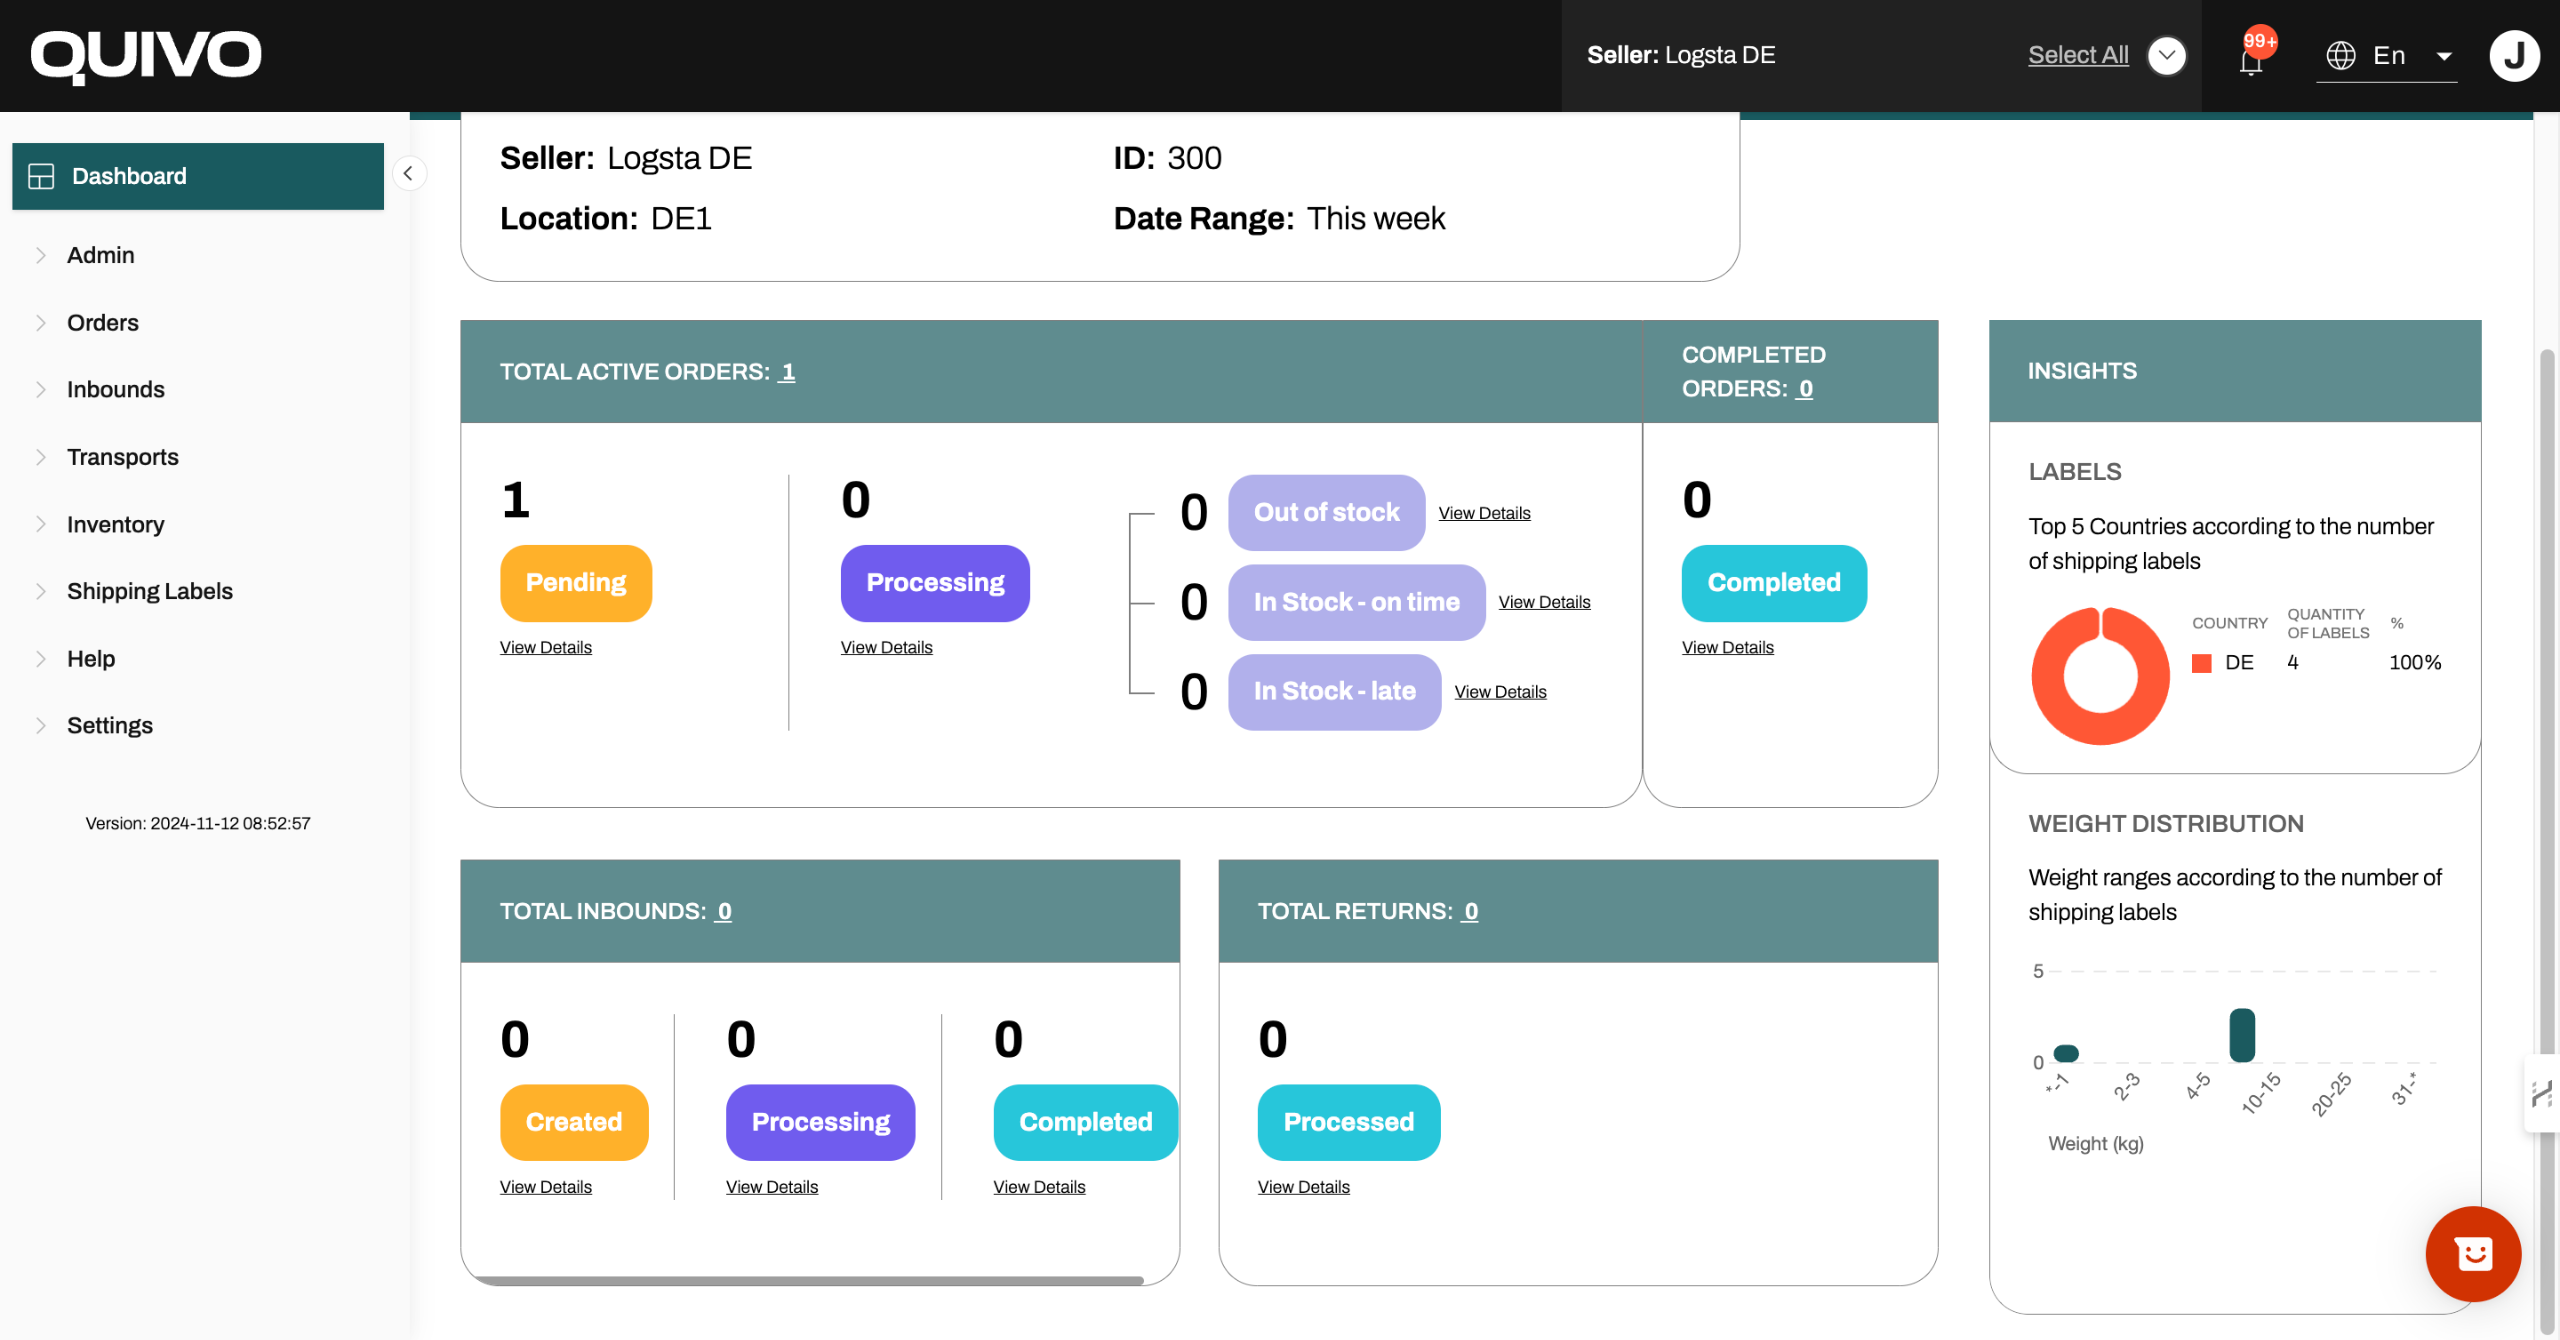Viewport: 2560px width, 1340px height.
Task: Open the En language dropdown arrow
Action: click(2444, 57)
